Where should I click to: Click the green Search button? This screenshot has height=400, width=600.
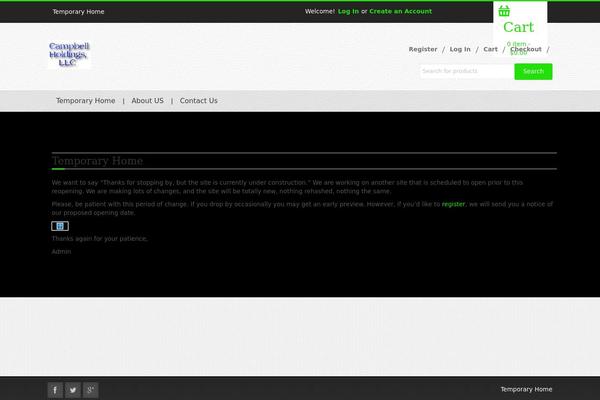[x=533, y=72]
